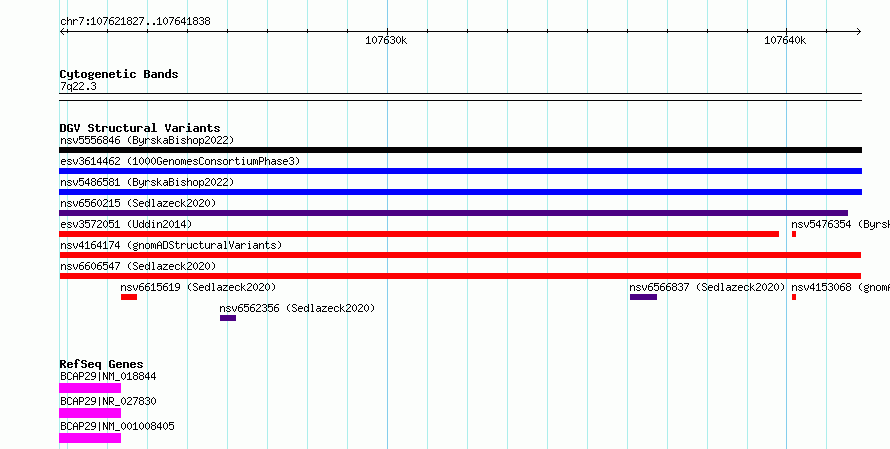The image size is (890, 449).
Task: Open variant label nsv5486581 (ByrskaBishop2022)
Action: (x=147, y=182)
